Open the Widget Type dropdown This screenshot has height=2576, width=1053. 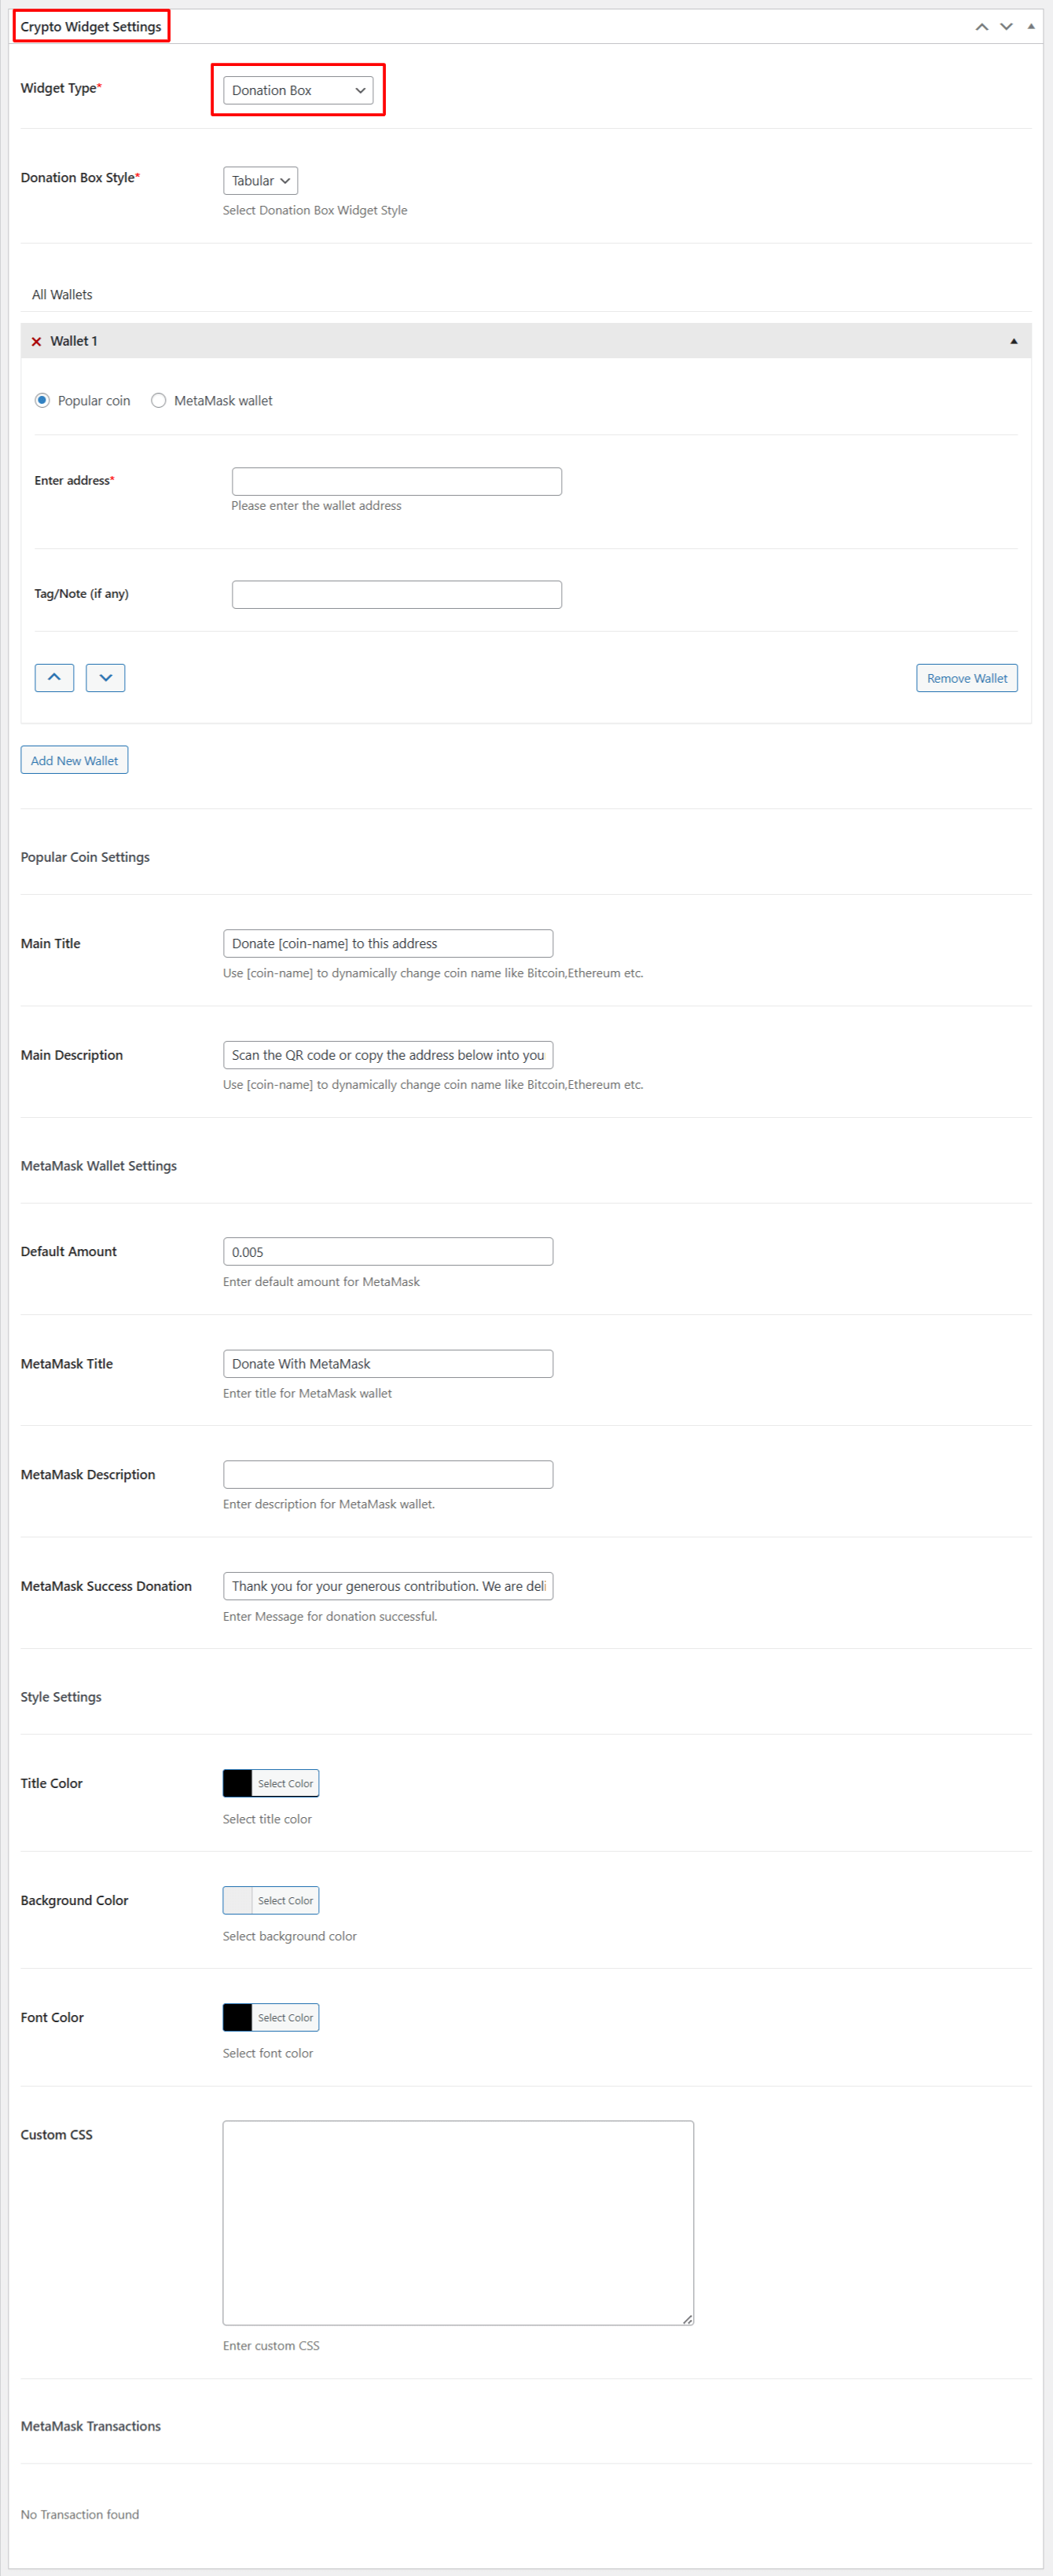(x=298, y=91)
